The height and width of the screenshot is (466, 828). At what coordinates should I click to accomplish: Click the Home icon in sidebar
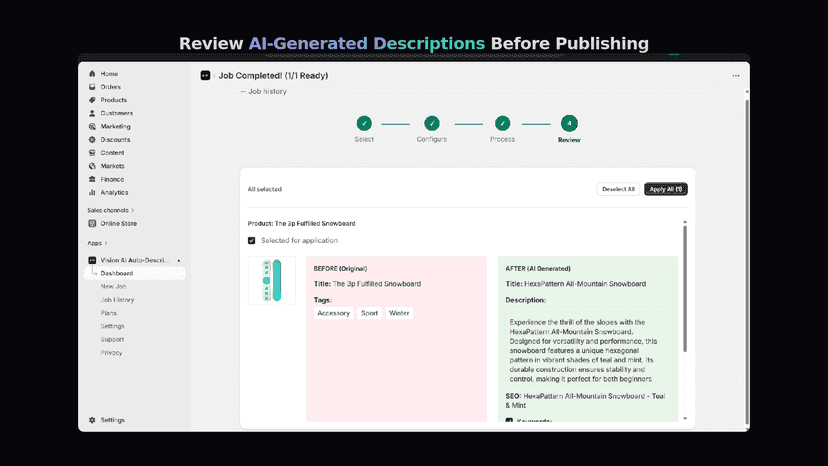[92, 74]
